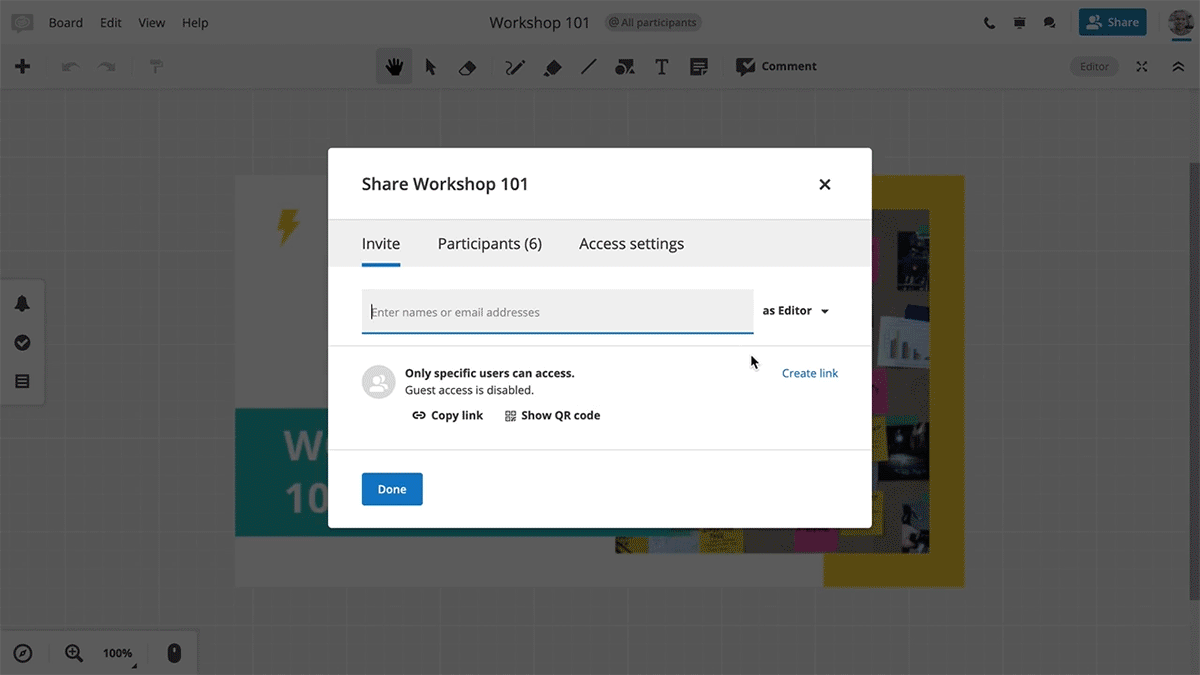Start a call with phone icon

pyautogui.click(x=989, y=22)
